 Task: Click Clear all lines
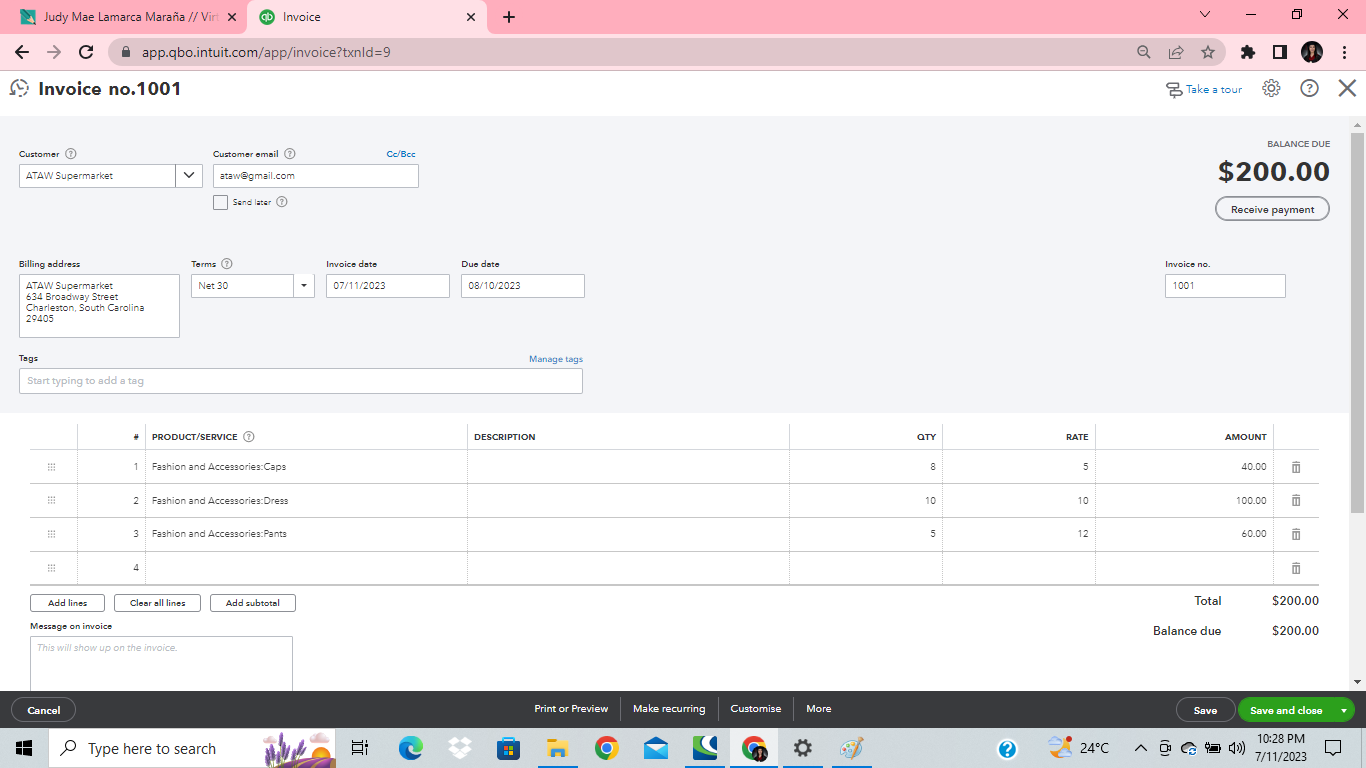157,603
